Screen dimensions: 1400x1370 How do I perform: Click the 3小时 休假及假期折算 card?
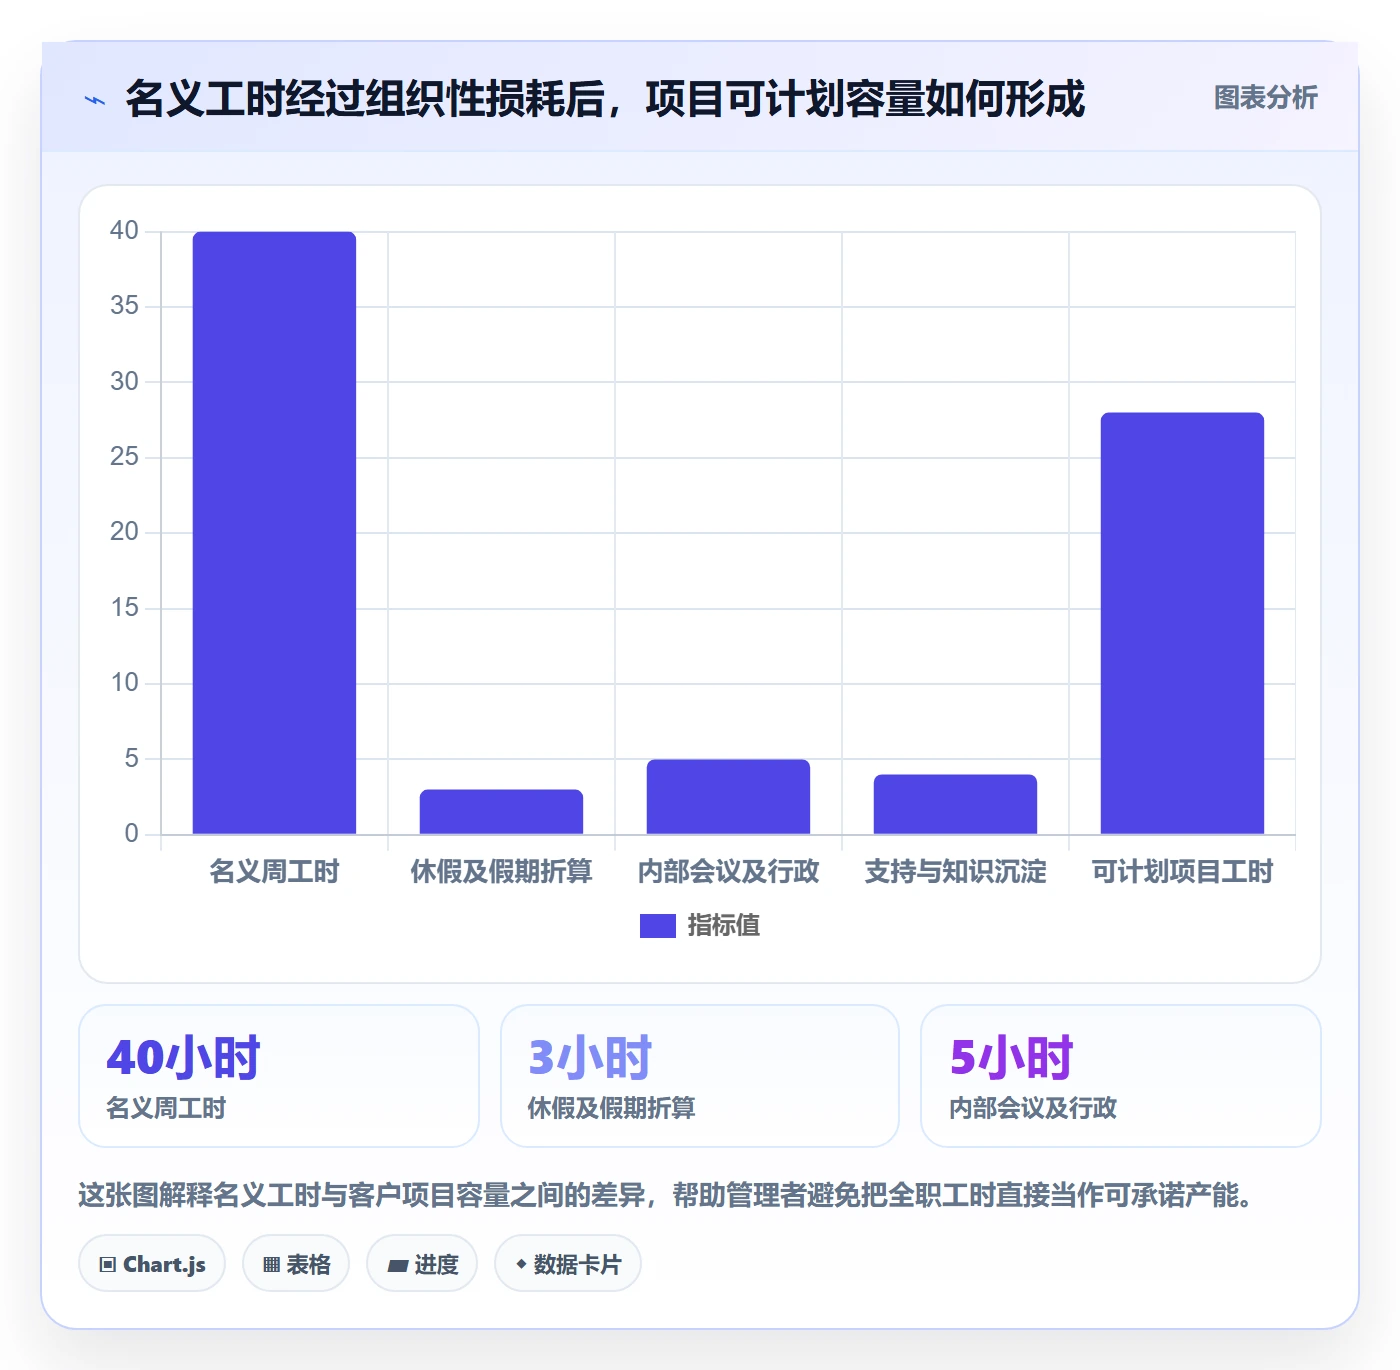coord(700,1076)
